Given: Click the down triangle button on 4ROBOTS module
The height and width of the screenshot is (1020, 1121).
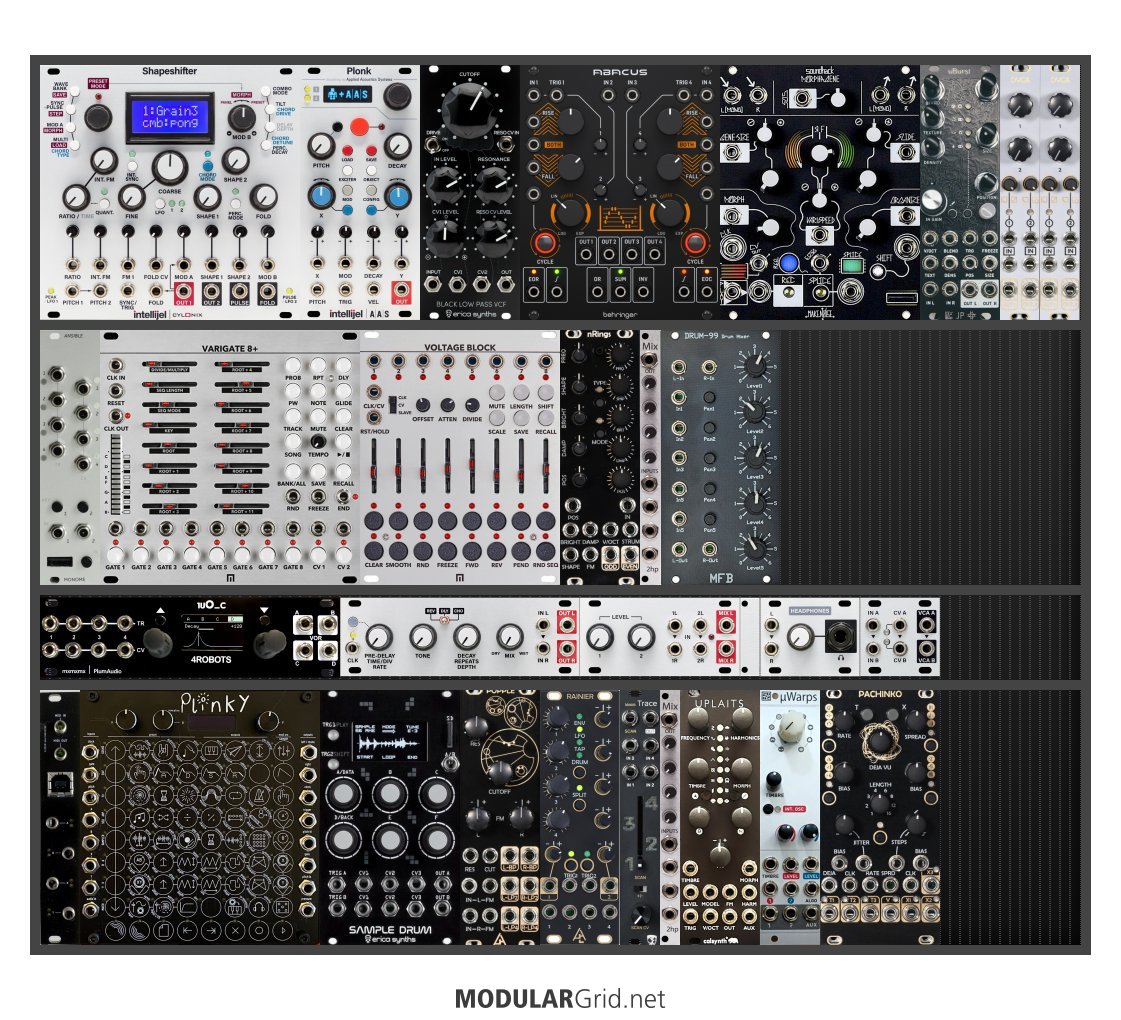Looking at the screenshot, I should 265,611.
